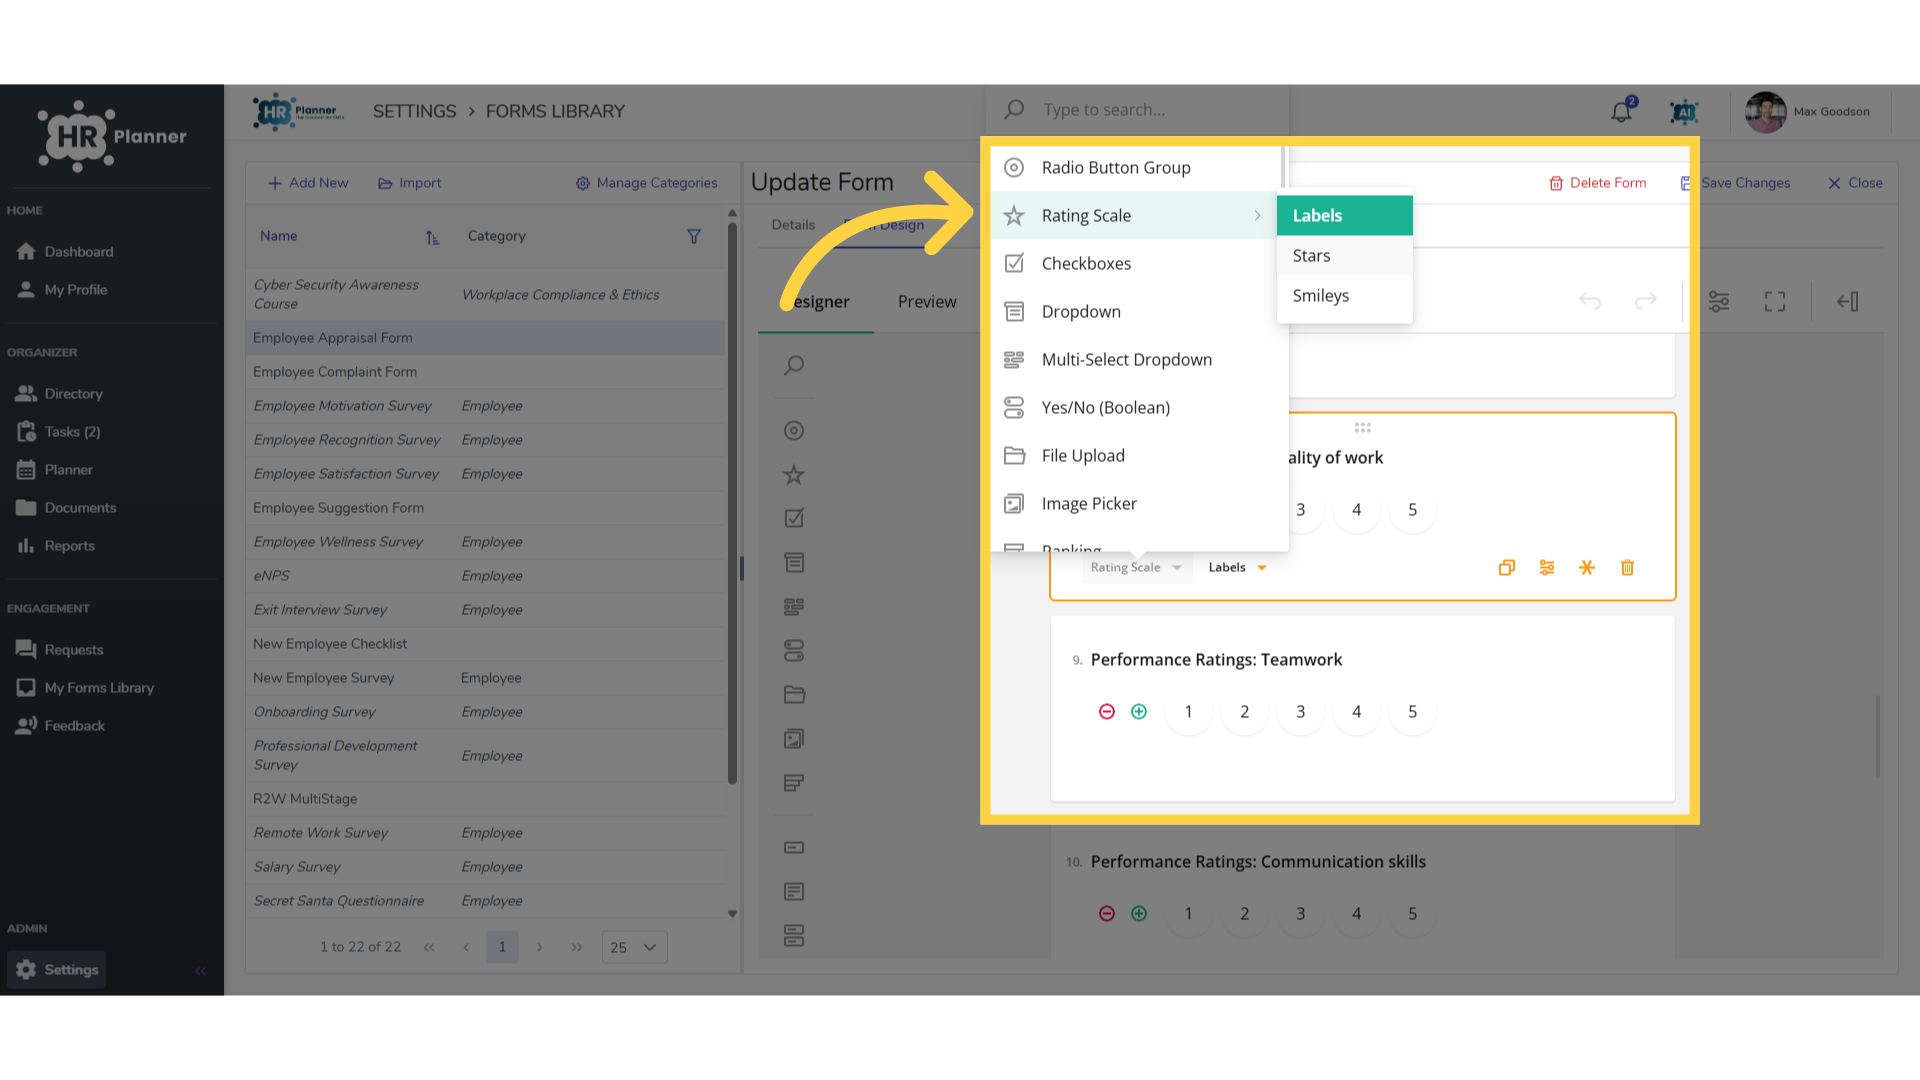Select the radio button tool in toolbox
Screen dimensions: 1920x1080
tap(794, 431)
